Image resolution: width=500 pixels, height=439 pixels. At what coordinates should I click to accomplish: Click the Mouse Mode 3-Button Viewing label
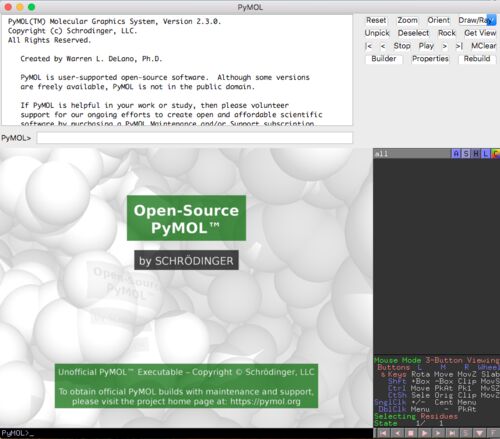point(437,360)
